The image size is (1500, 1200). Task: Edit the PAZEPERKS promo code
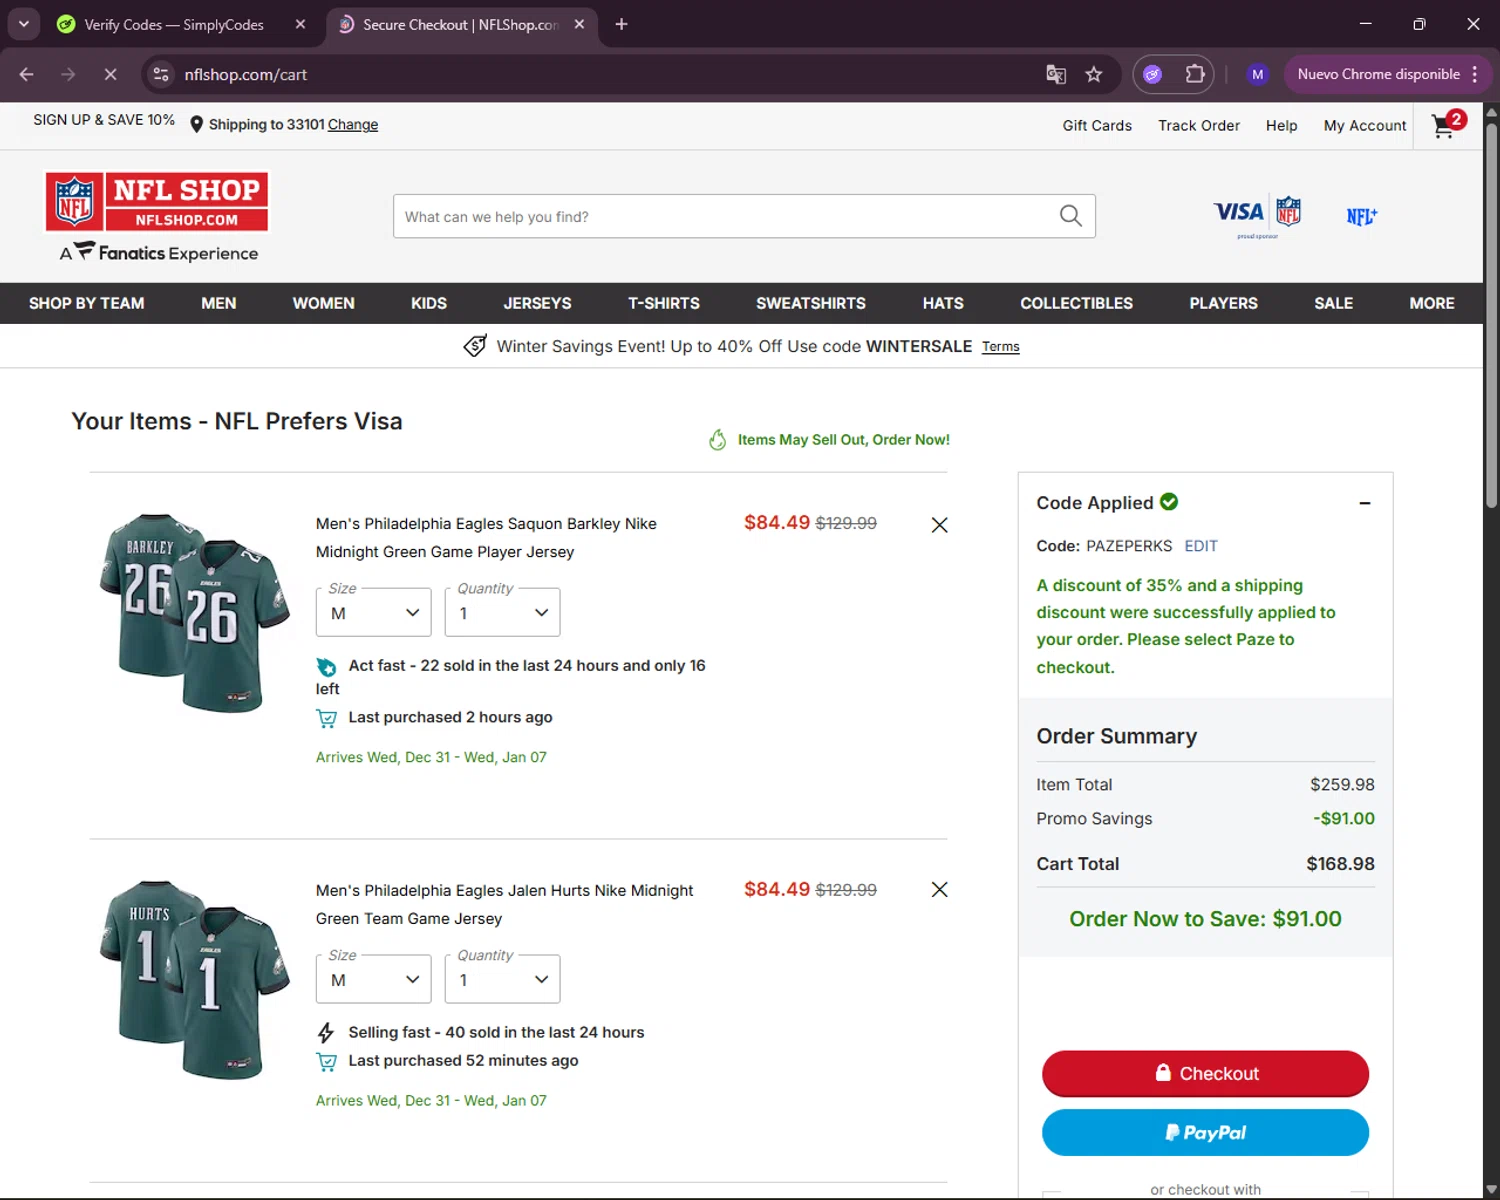click(1201, 546)
